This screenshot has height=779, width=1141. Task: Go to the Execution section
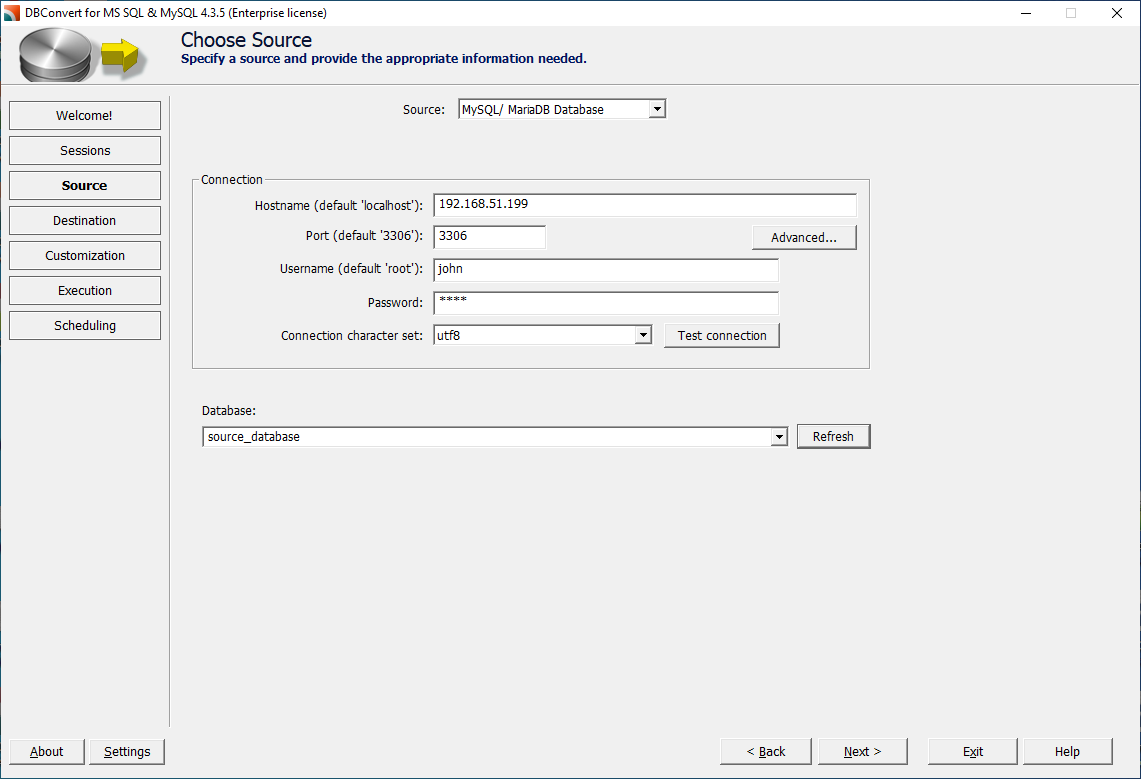(x=84, y=290)
